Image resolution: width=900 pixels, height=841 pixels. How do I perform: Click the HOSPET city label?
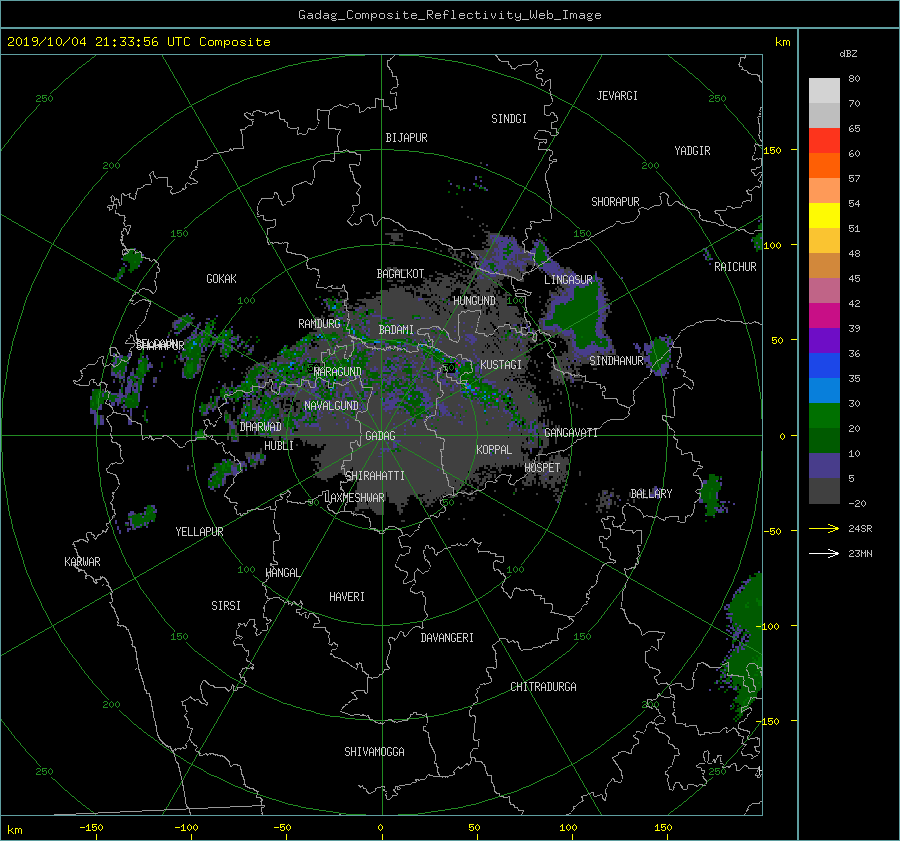click(x=542, y=468)
